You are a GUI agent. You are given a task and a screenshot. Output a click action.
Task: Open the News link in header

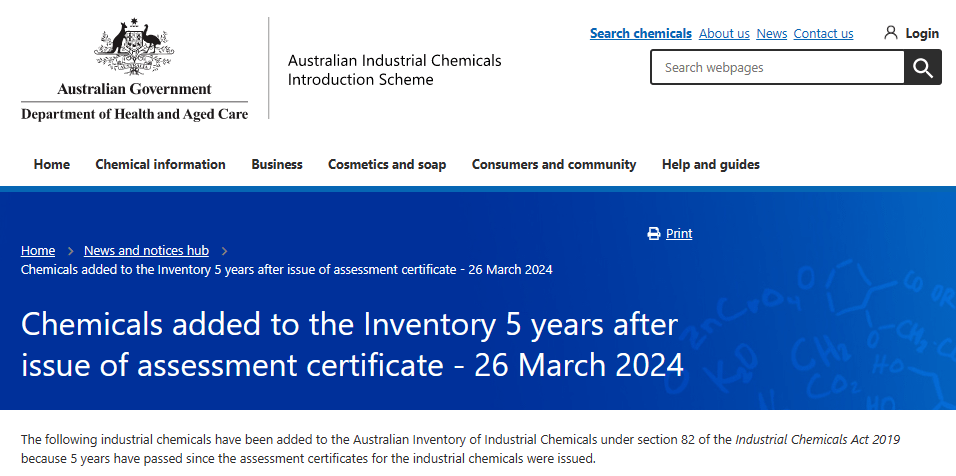772,34
